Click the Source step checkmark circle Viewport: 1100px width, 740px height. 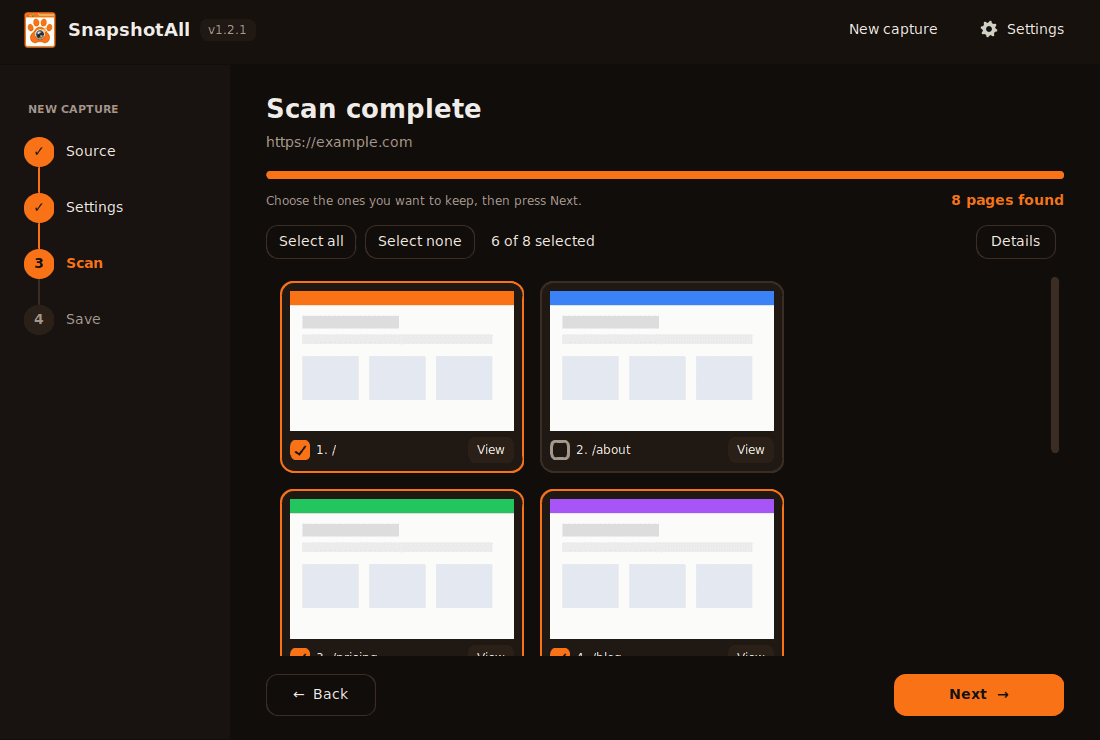39,152
